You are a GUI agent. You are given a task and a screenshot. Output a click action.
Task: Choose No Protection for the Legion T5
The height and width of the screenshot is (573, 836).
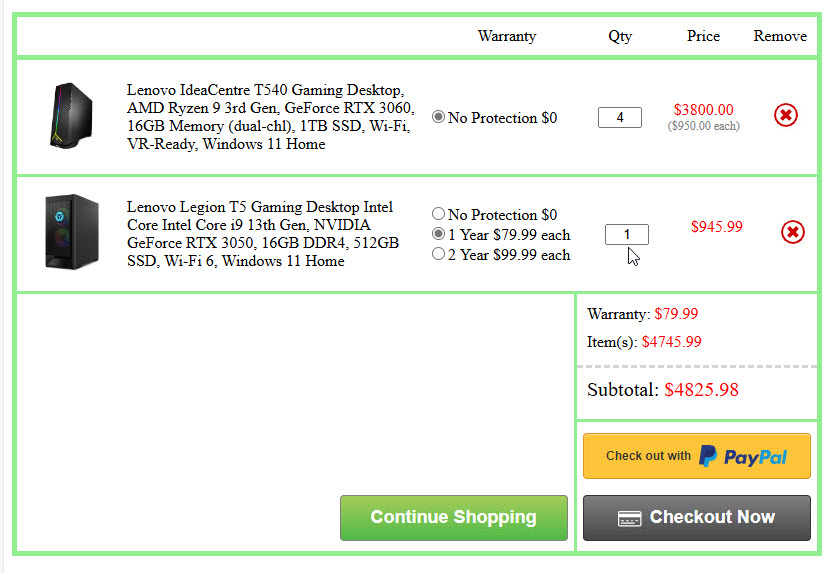(438, 214)
